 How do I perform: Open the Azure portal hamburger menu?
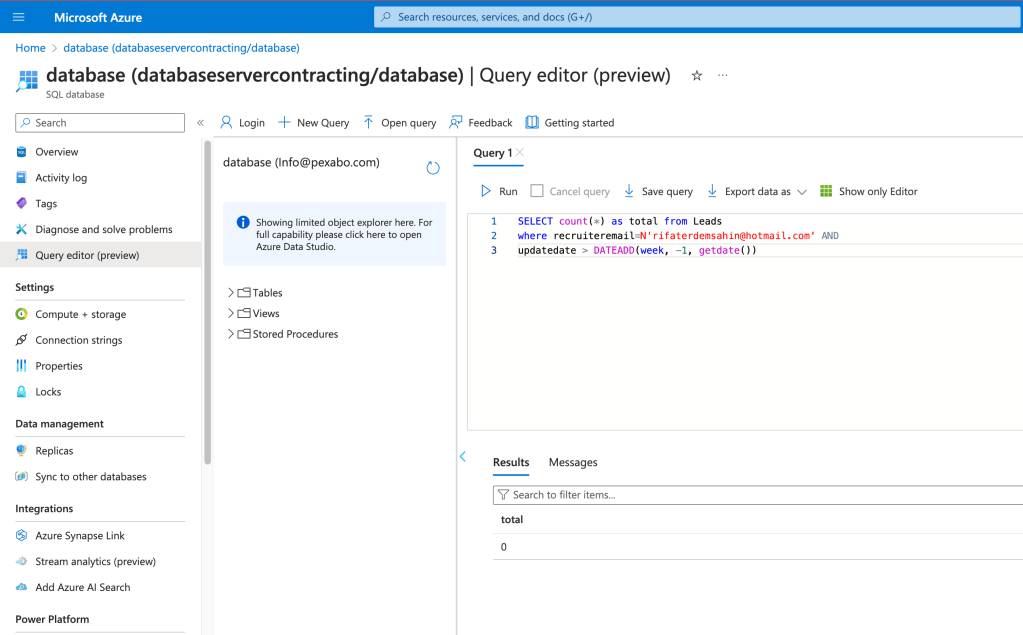(18, 17)
